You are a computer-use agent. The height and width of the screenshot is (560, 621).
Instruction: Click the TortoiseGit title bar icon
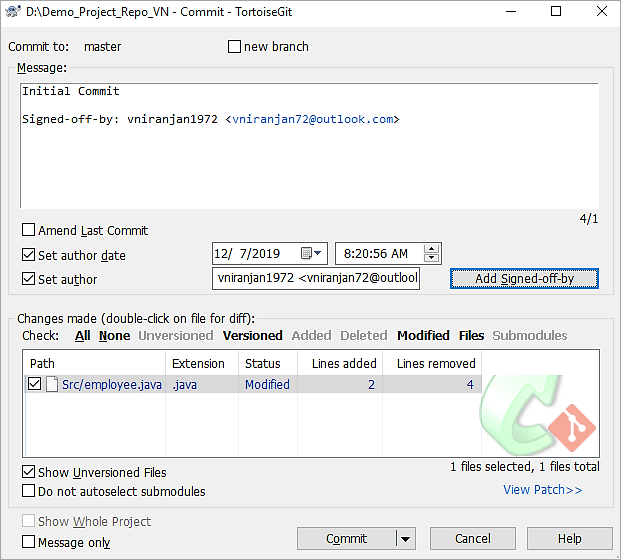[13, 11]
